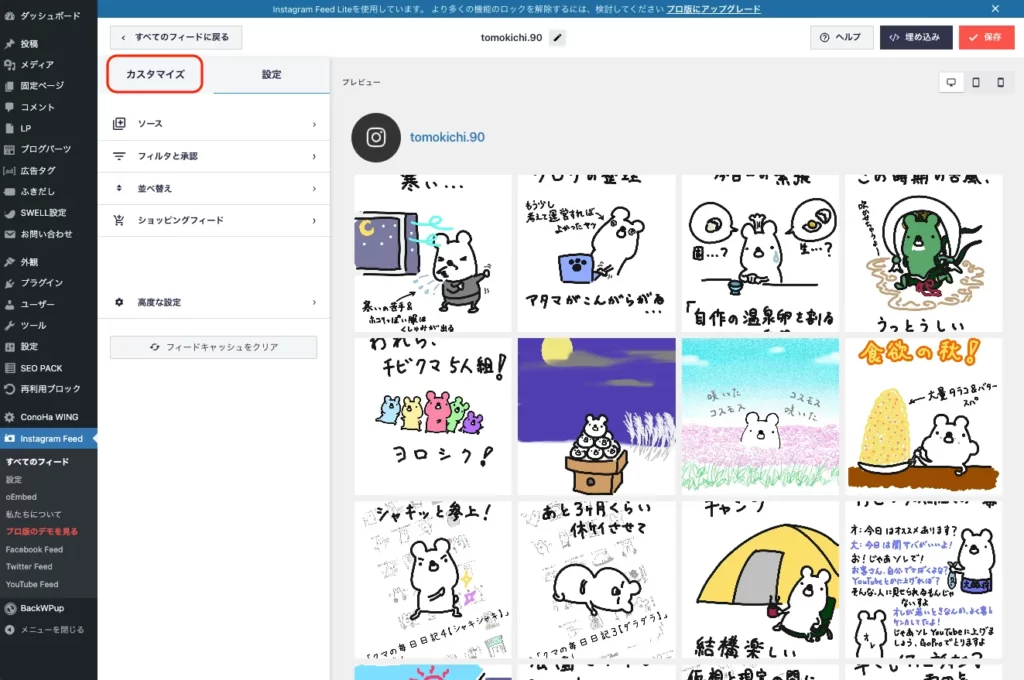
Task: Open すべてのフィード submenu item
Action: pyautogui.click(x=37, y=462)
